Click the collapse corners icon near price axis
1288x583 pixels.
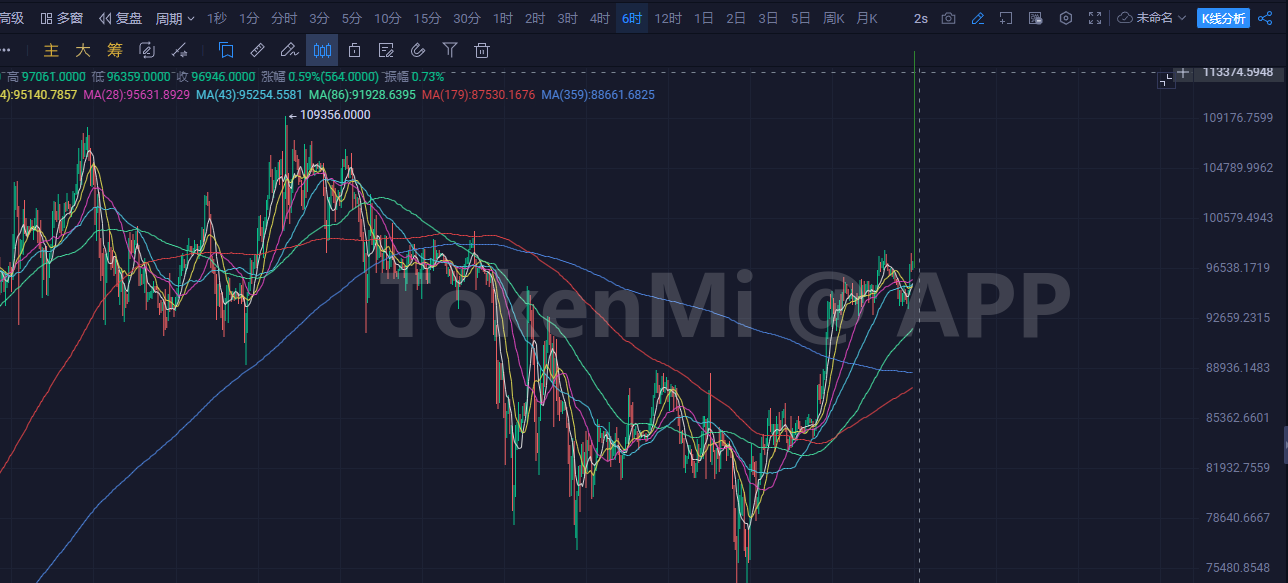[x=1165, y=80]
